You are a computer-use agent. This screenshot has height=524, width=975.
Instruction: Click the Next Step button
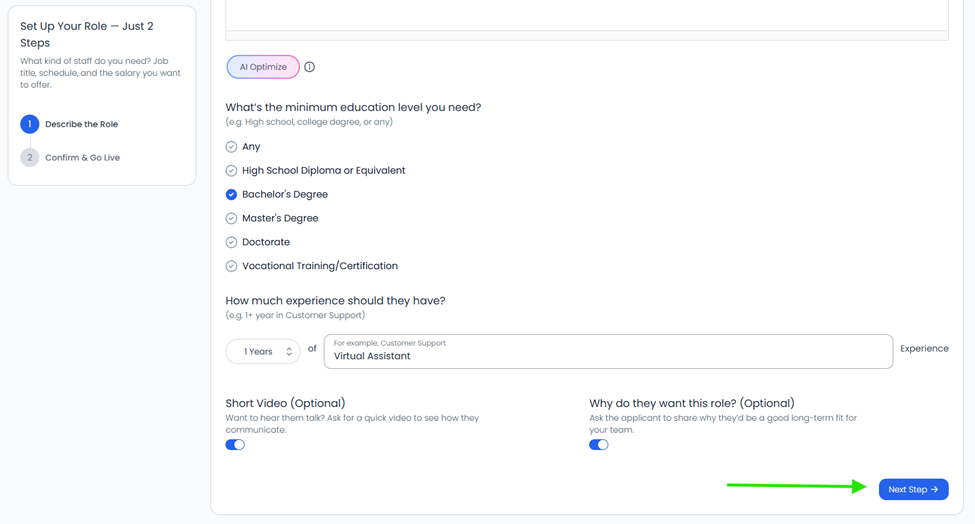[913, 489]
